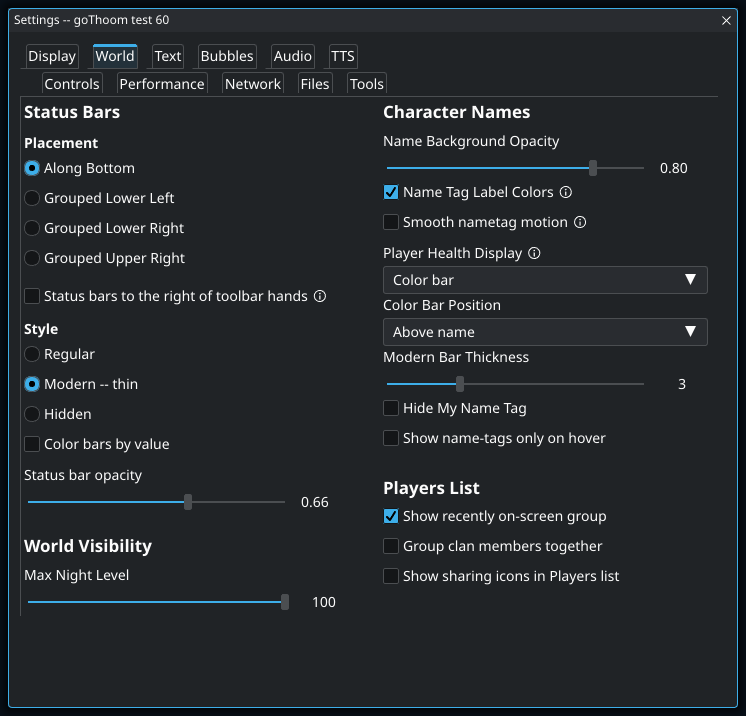Screen dimensions: 746x716
Task: Enable Show name-tags only on hover
Action: [391, 438]
